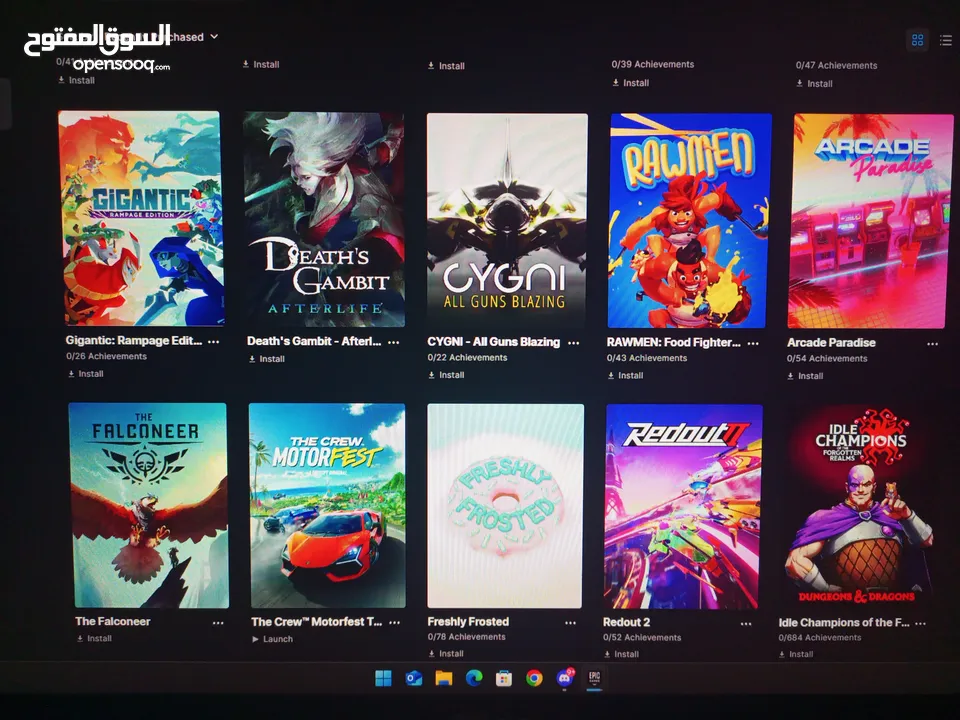The image size is (960, 720).
Task: Open more options for RAWMEN: Food Fighter
Action: 753,343
